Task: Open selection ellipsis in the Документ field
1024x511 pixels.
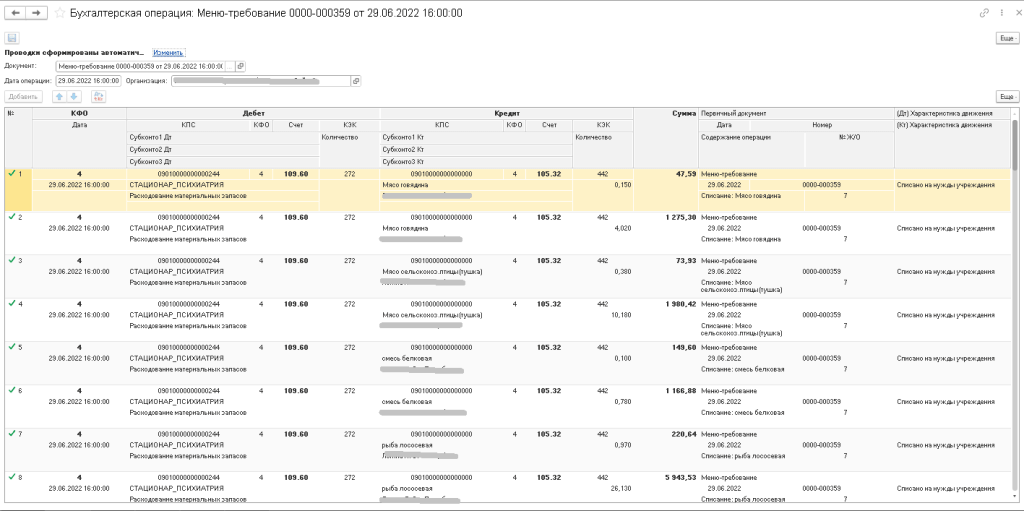Action: pos(229,66)
